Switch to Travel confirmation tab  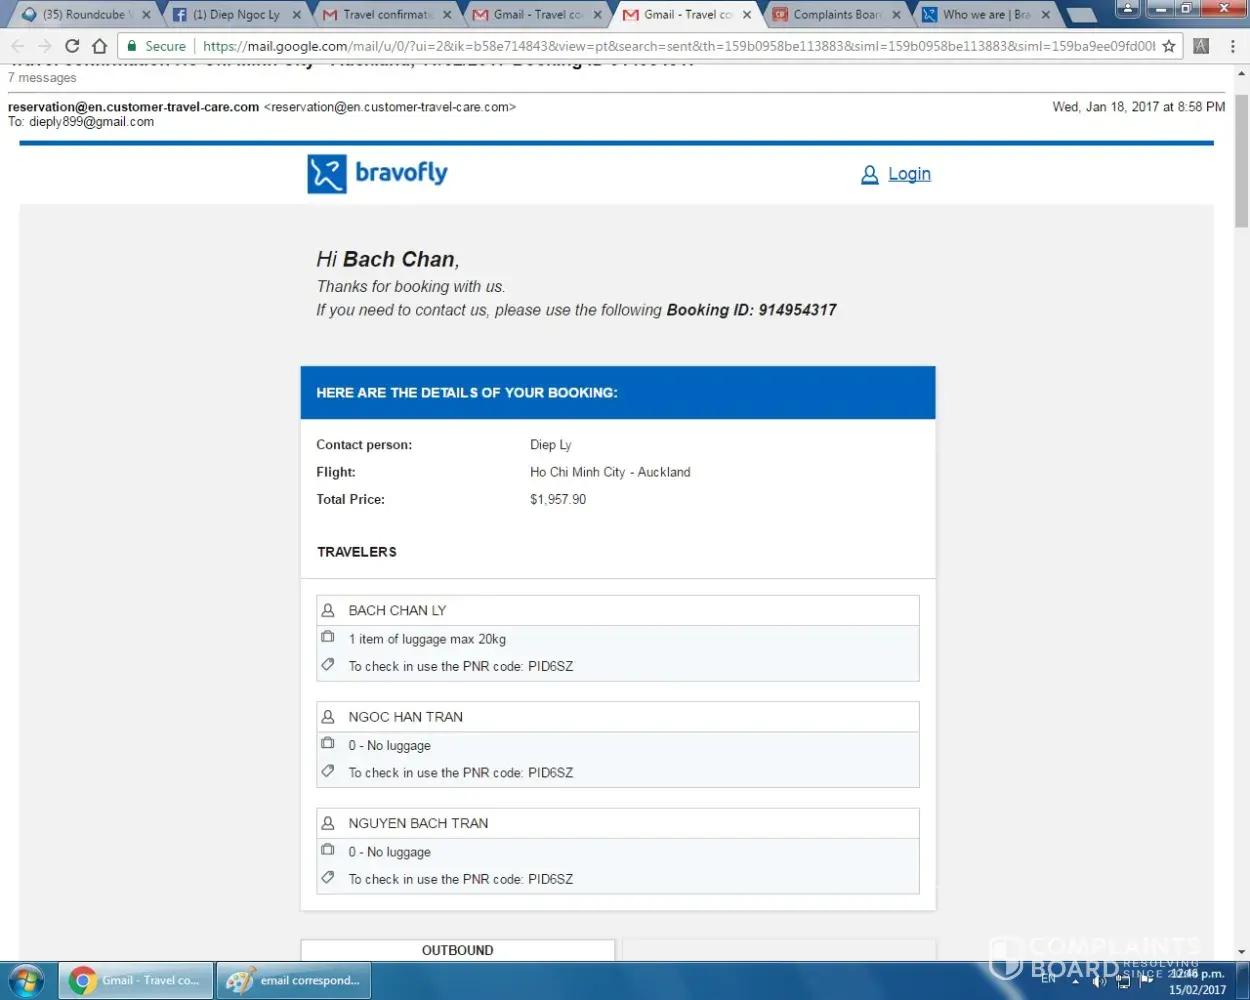pos(386,15)
